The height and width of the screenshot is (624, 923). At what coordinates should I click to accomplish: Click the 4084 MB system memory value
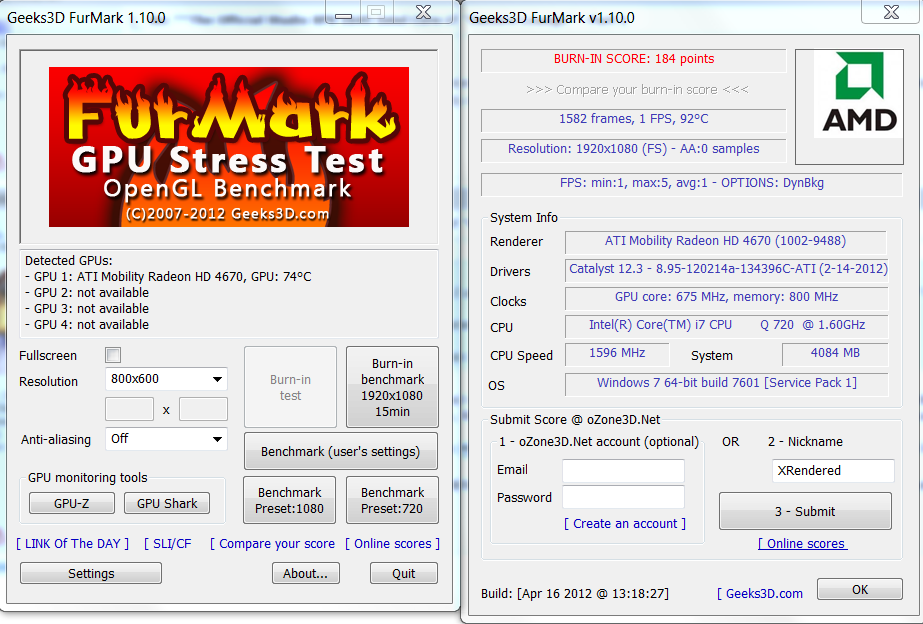pos(835,354)
